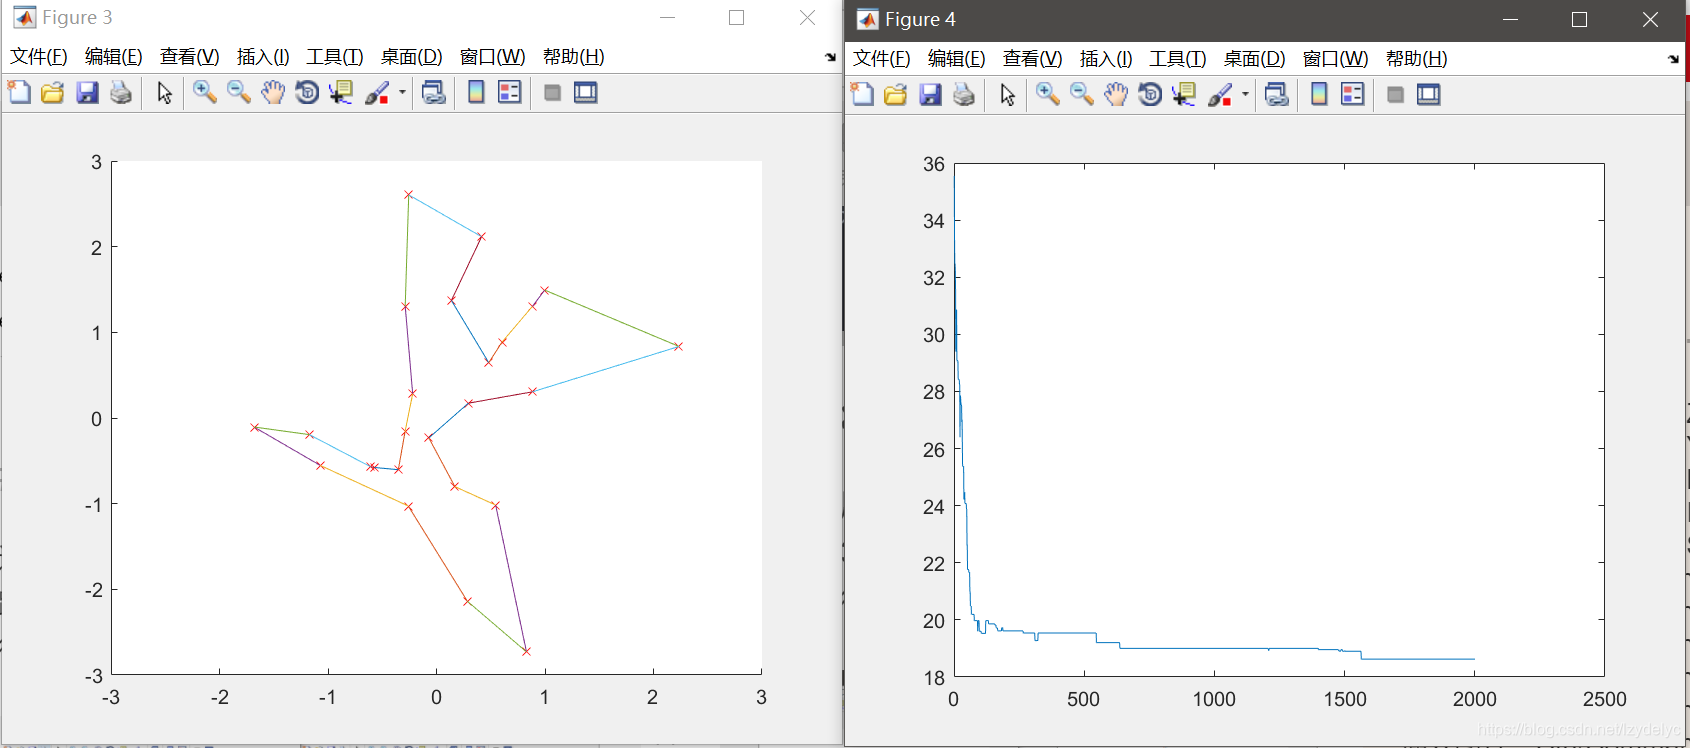Open 编辑(E) menu in Figure 3
Image resolution: width=1690 pixels, height=748 pixels.
[x=114, y=57]
